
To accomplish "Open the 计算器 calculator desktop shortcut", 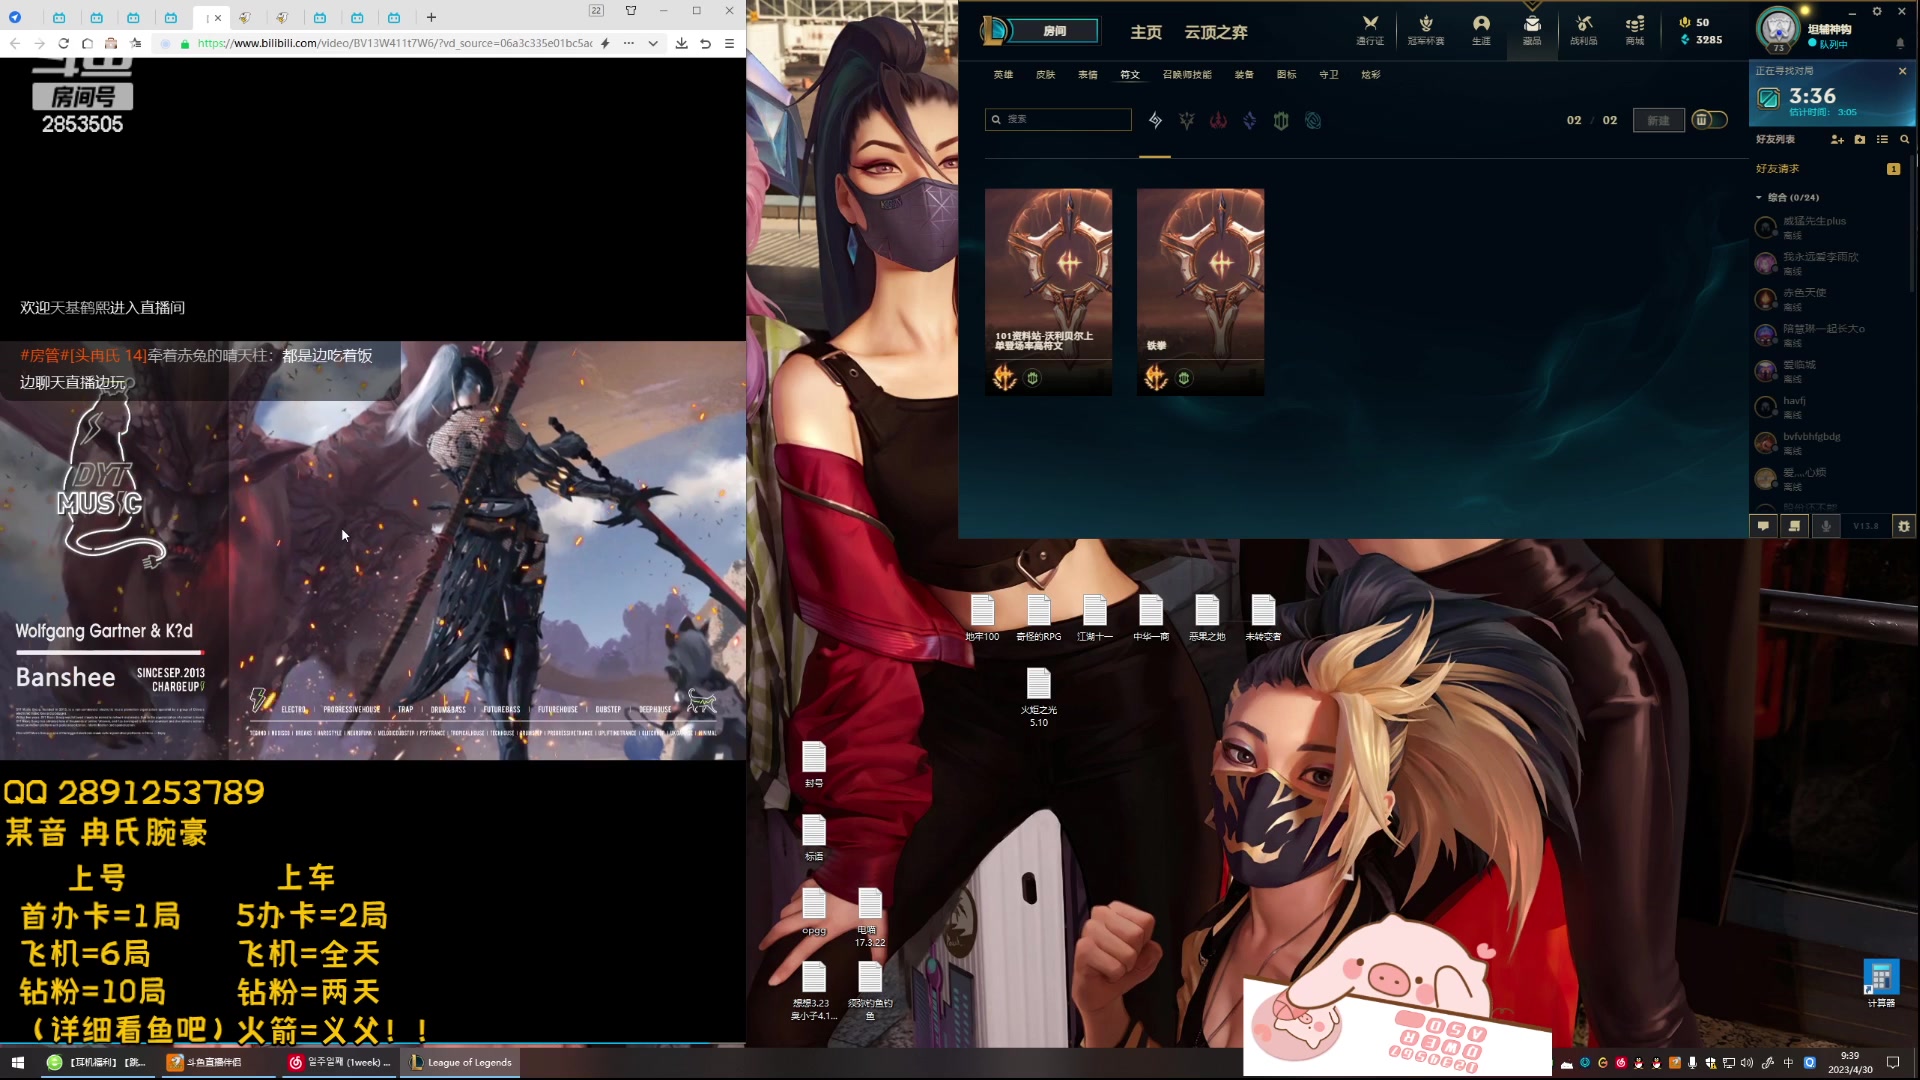I will point(1881,983).
